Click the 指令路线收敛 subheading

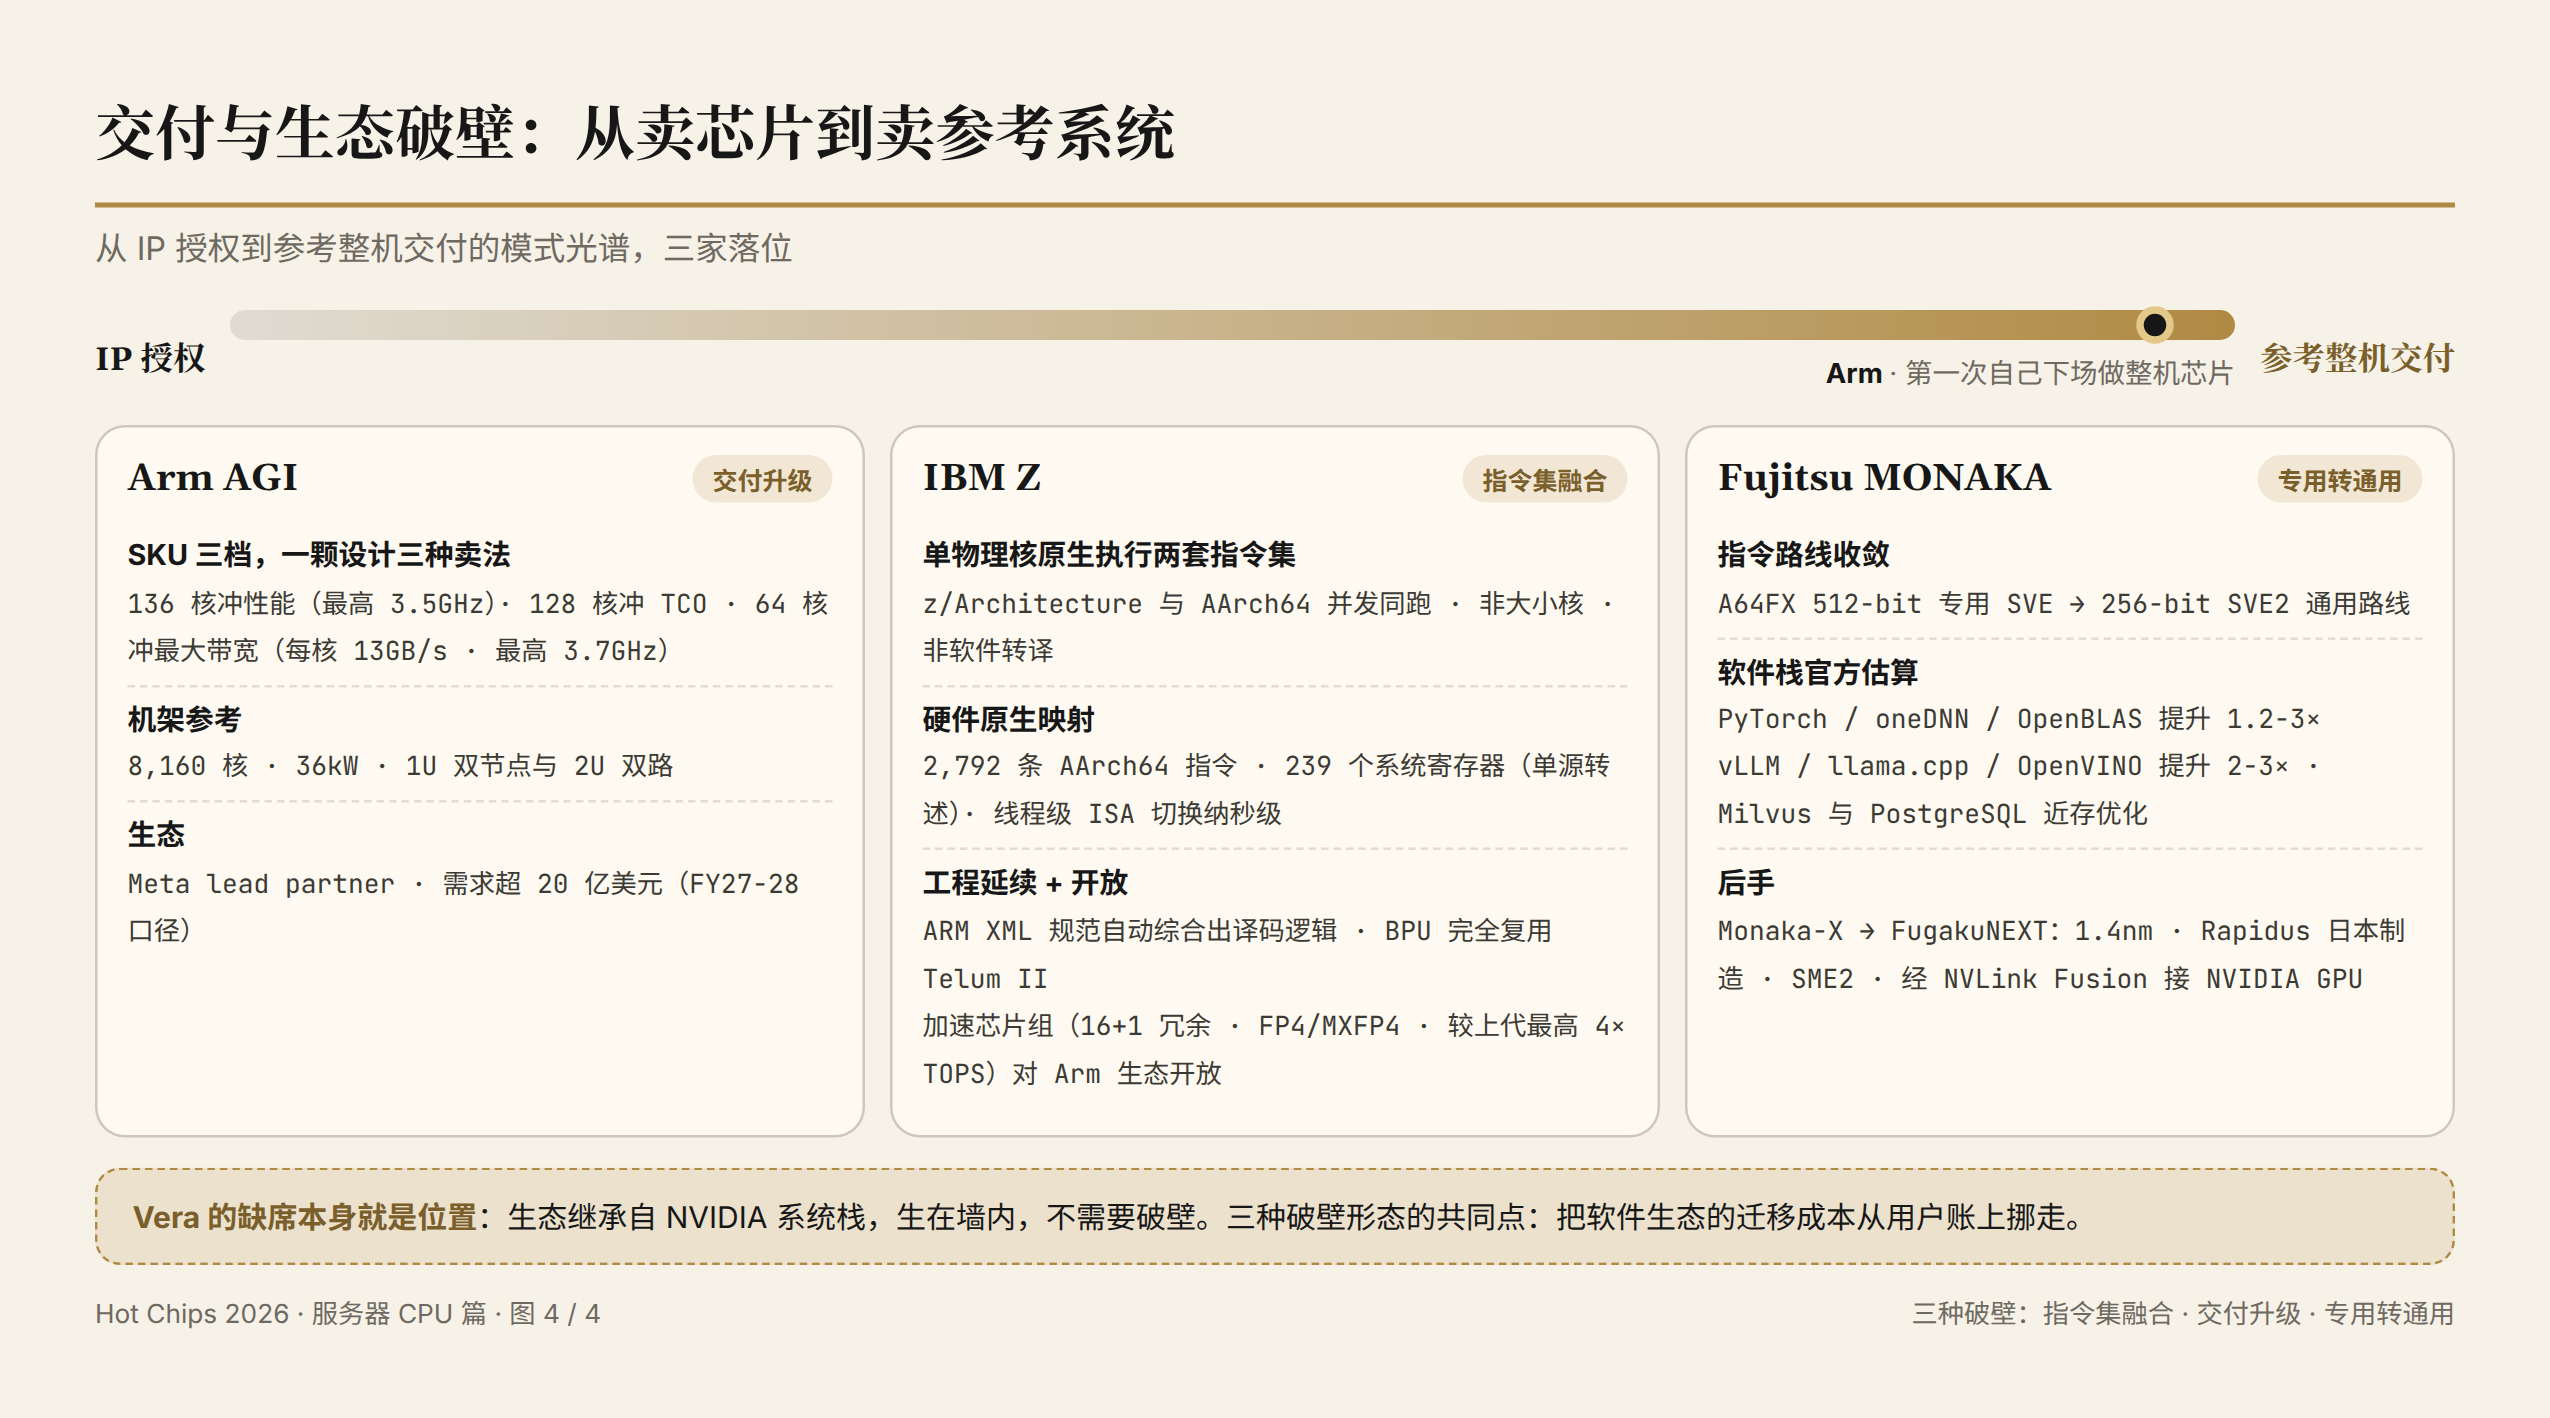(1804, 555)
